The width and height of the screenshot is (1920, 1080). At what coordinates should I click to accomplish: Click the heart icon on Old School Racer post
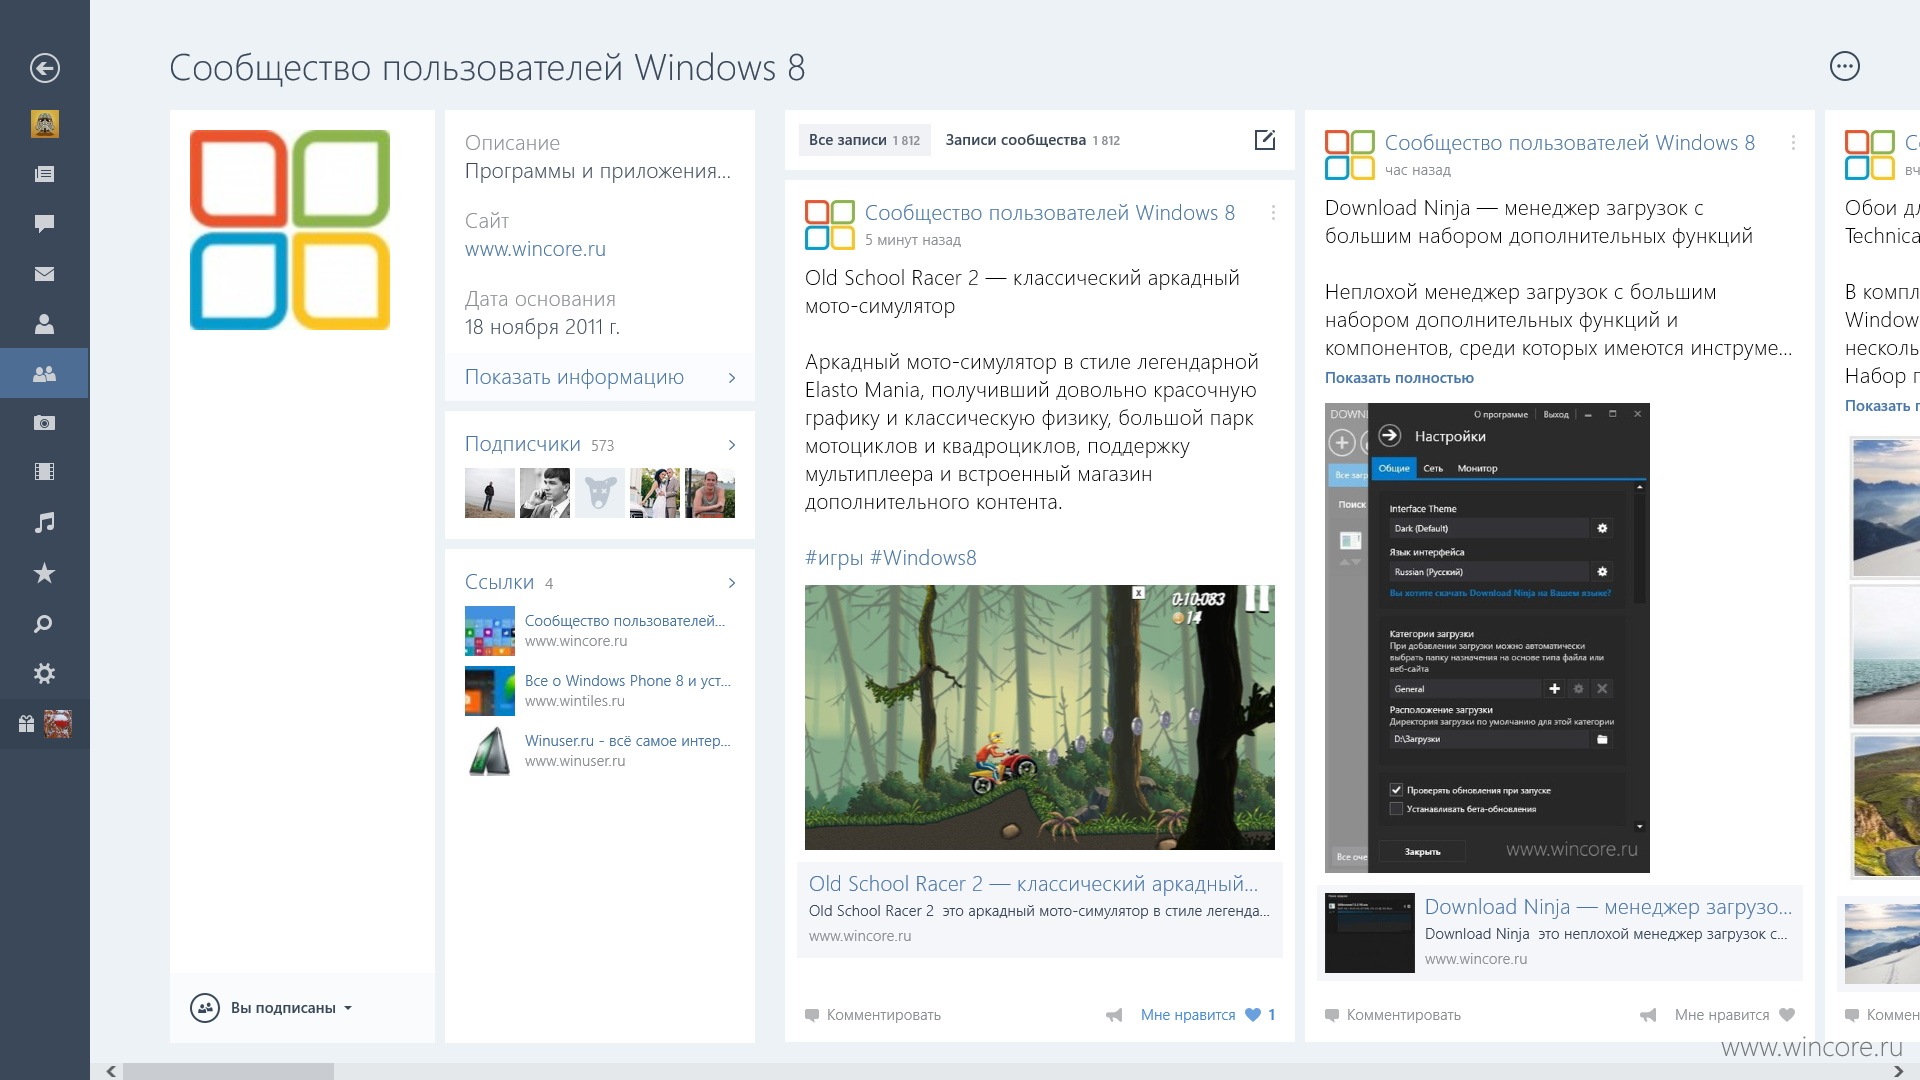coord(1252,1015)
